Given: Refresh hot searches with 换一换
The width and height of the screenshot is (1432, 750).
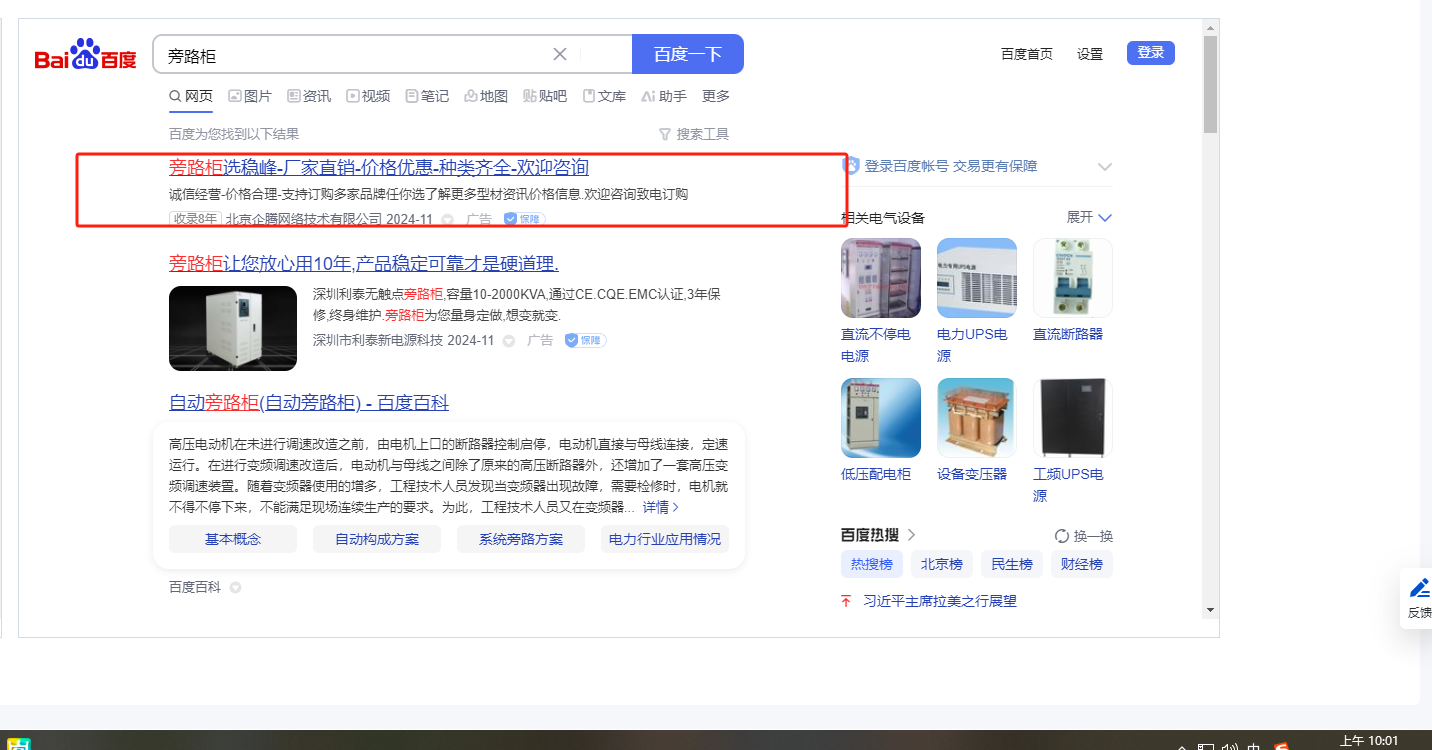Looking at the screenshot, I should pos(1084,536).
